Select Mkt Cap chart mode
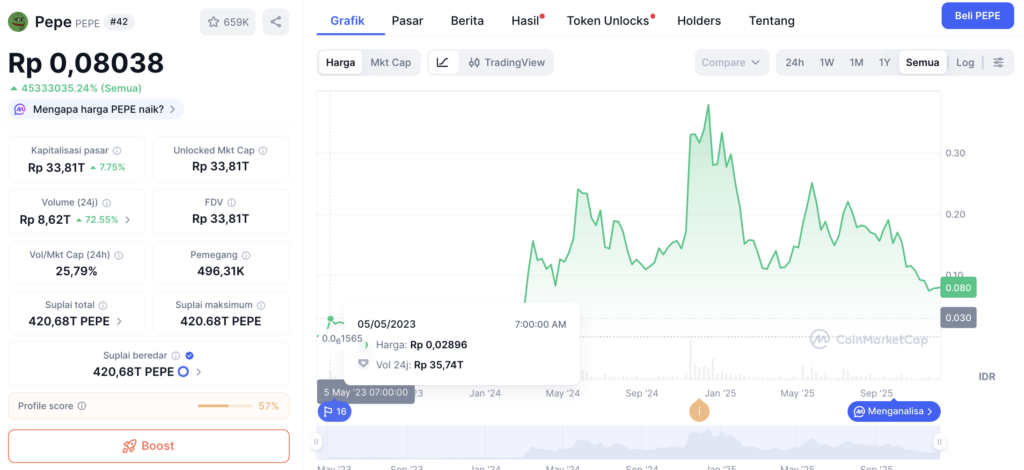The height and width of the screenshot is (470, 1024). coord(391,63)
